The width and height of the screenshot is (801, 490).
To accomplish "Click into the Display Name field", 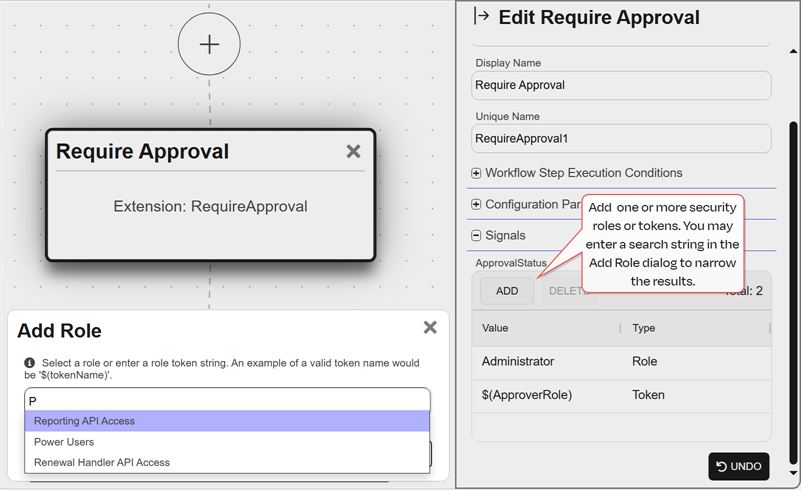I will click(x=620, y=85).
